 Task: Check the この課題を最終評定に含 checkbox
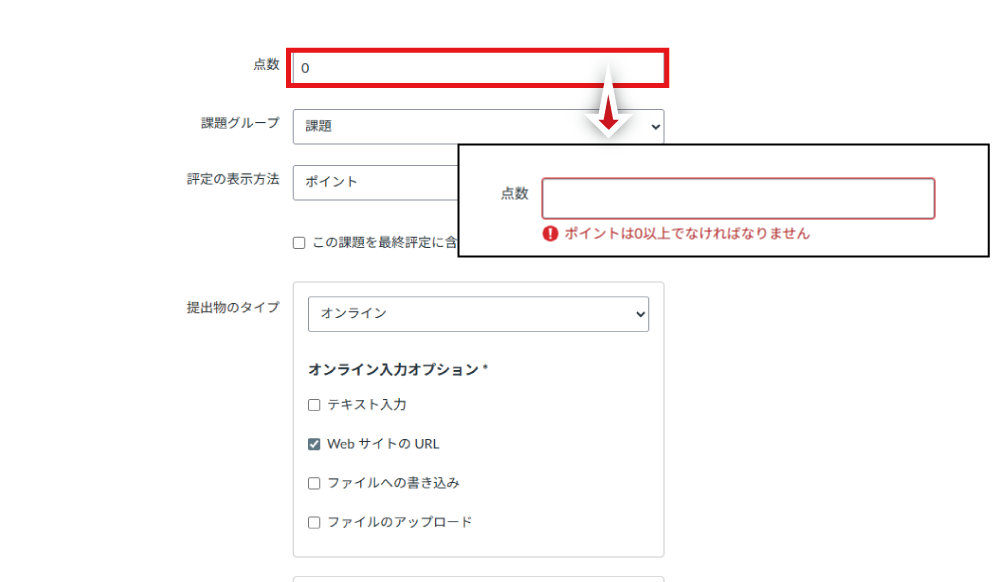click(x=299, y=243)
